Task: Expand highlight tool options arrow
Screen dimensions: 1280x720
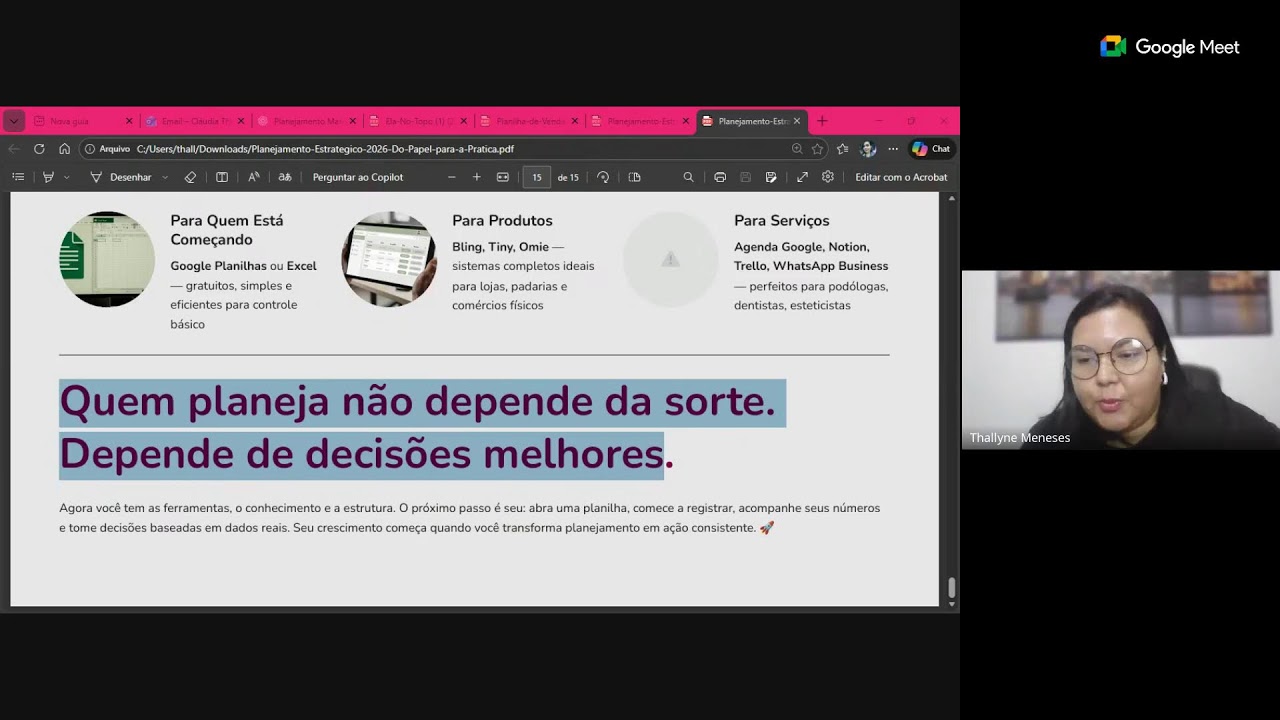Action: point(67,177)
